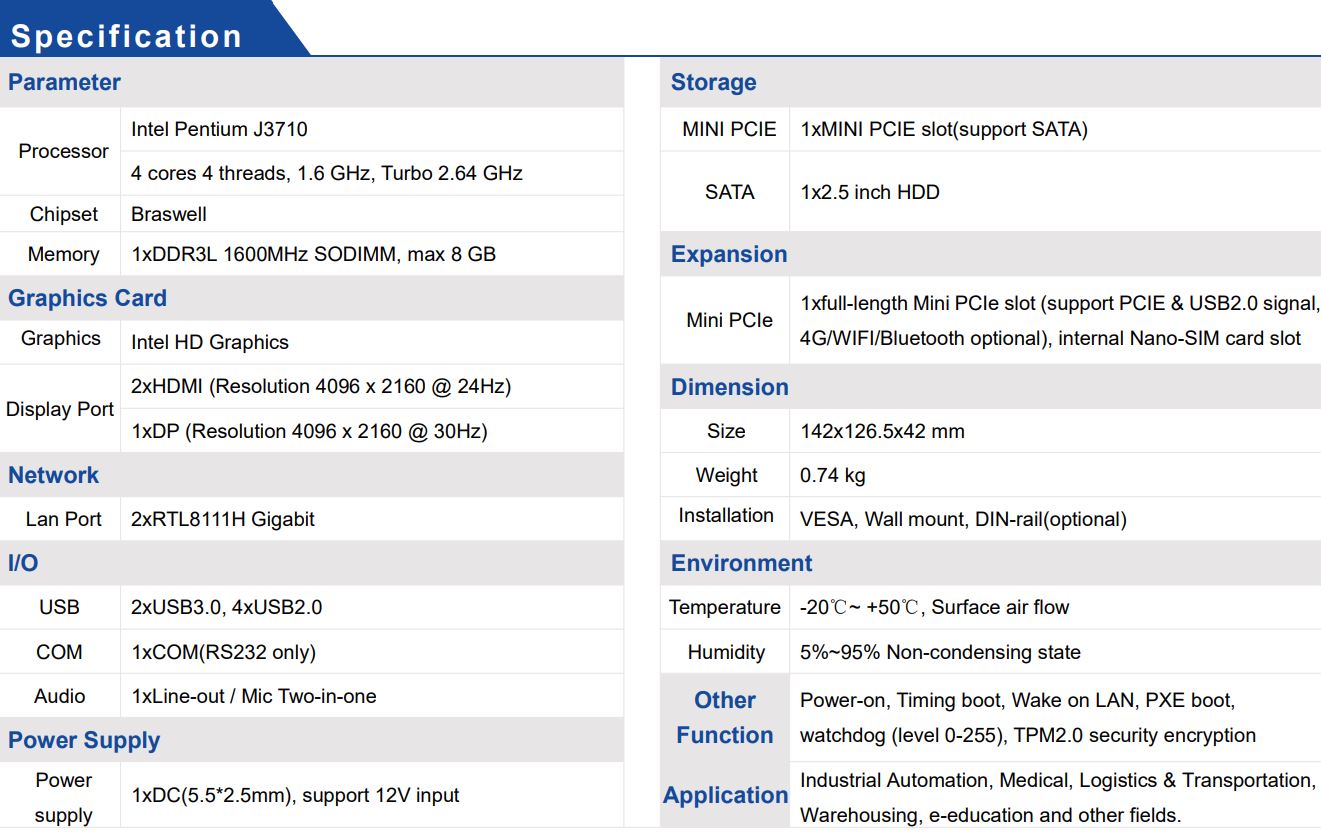
Task: Click the 2xRTL8111H Gigabit value
Action: coord(222,519)
